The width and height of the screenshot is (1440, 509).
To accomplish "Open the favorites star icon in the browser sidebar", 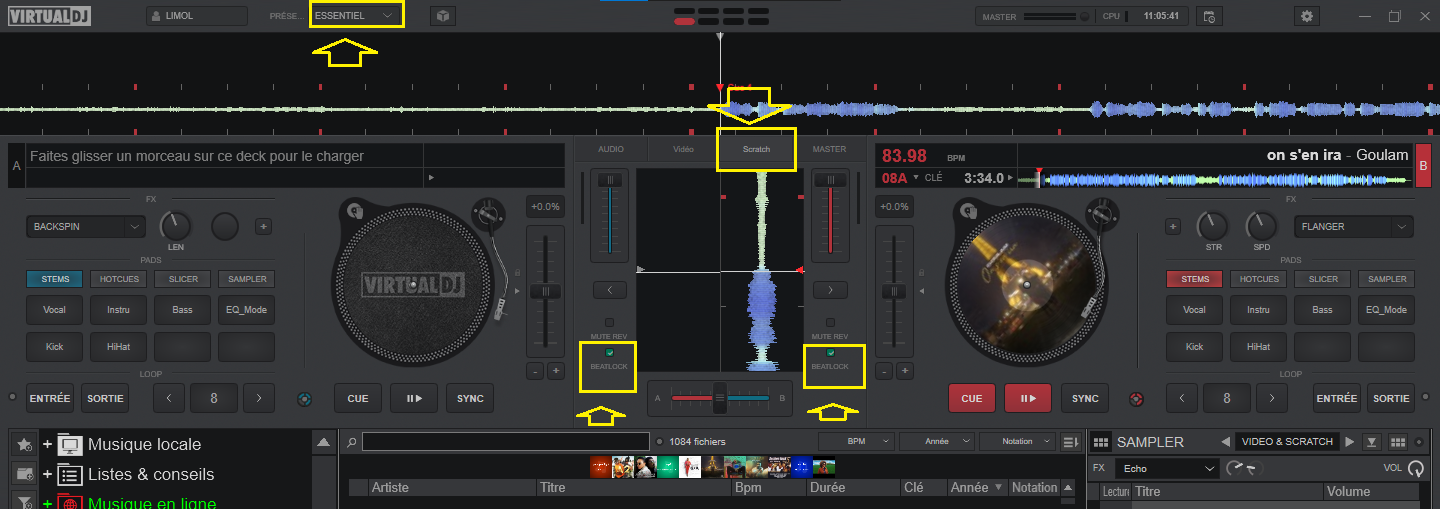I will (24, 444).
